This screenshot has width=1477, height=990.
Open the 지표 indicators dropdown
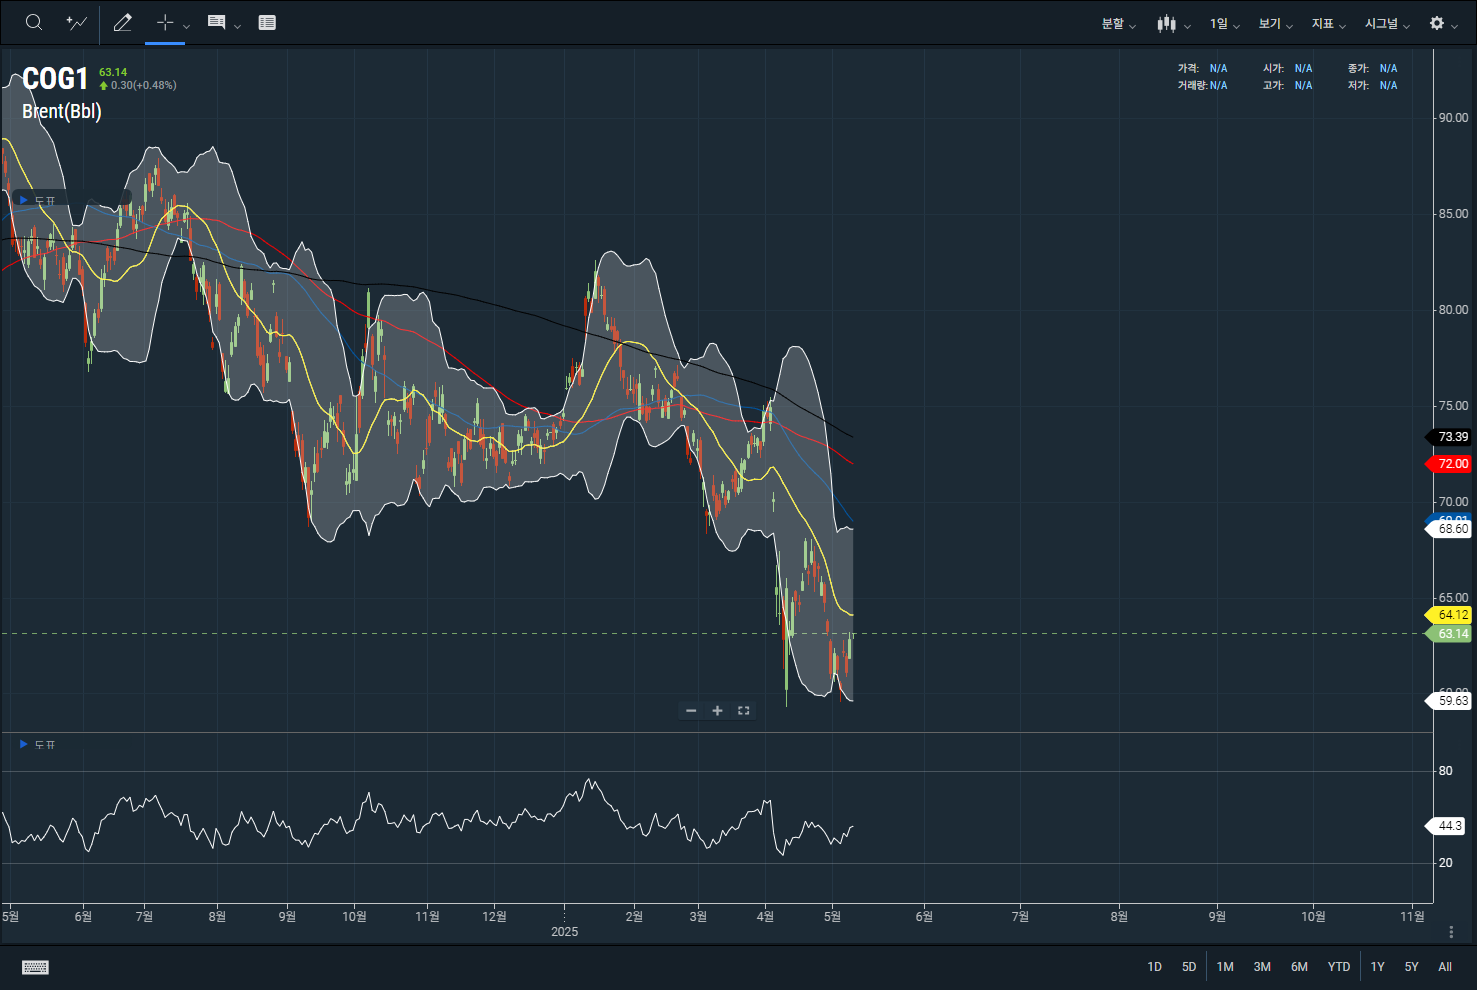1328,24
